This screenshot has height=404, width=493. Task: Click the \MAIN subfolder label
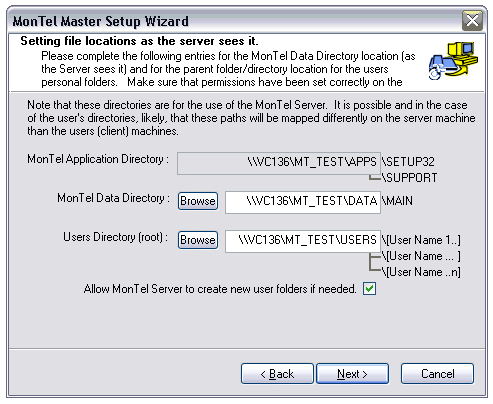pos(397,201)
